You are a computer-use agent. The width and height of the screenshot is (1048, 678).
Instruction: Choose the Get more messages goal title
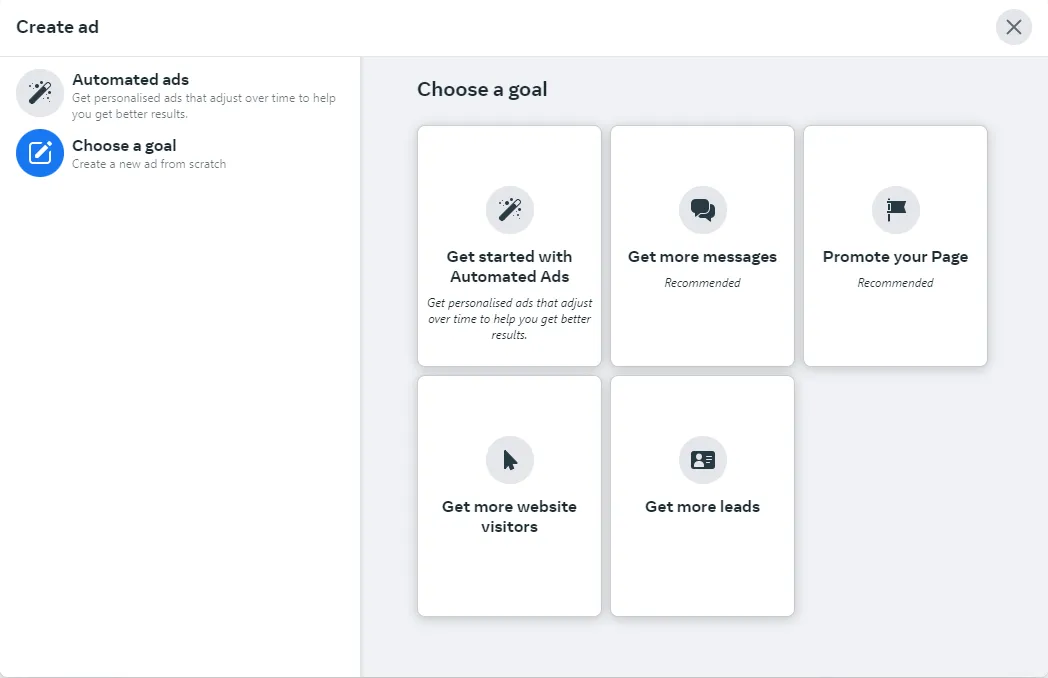(702, 257)
